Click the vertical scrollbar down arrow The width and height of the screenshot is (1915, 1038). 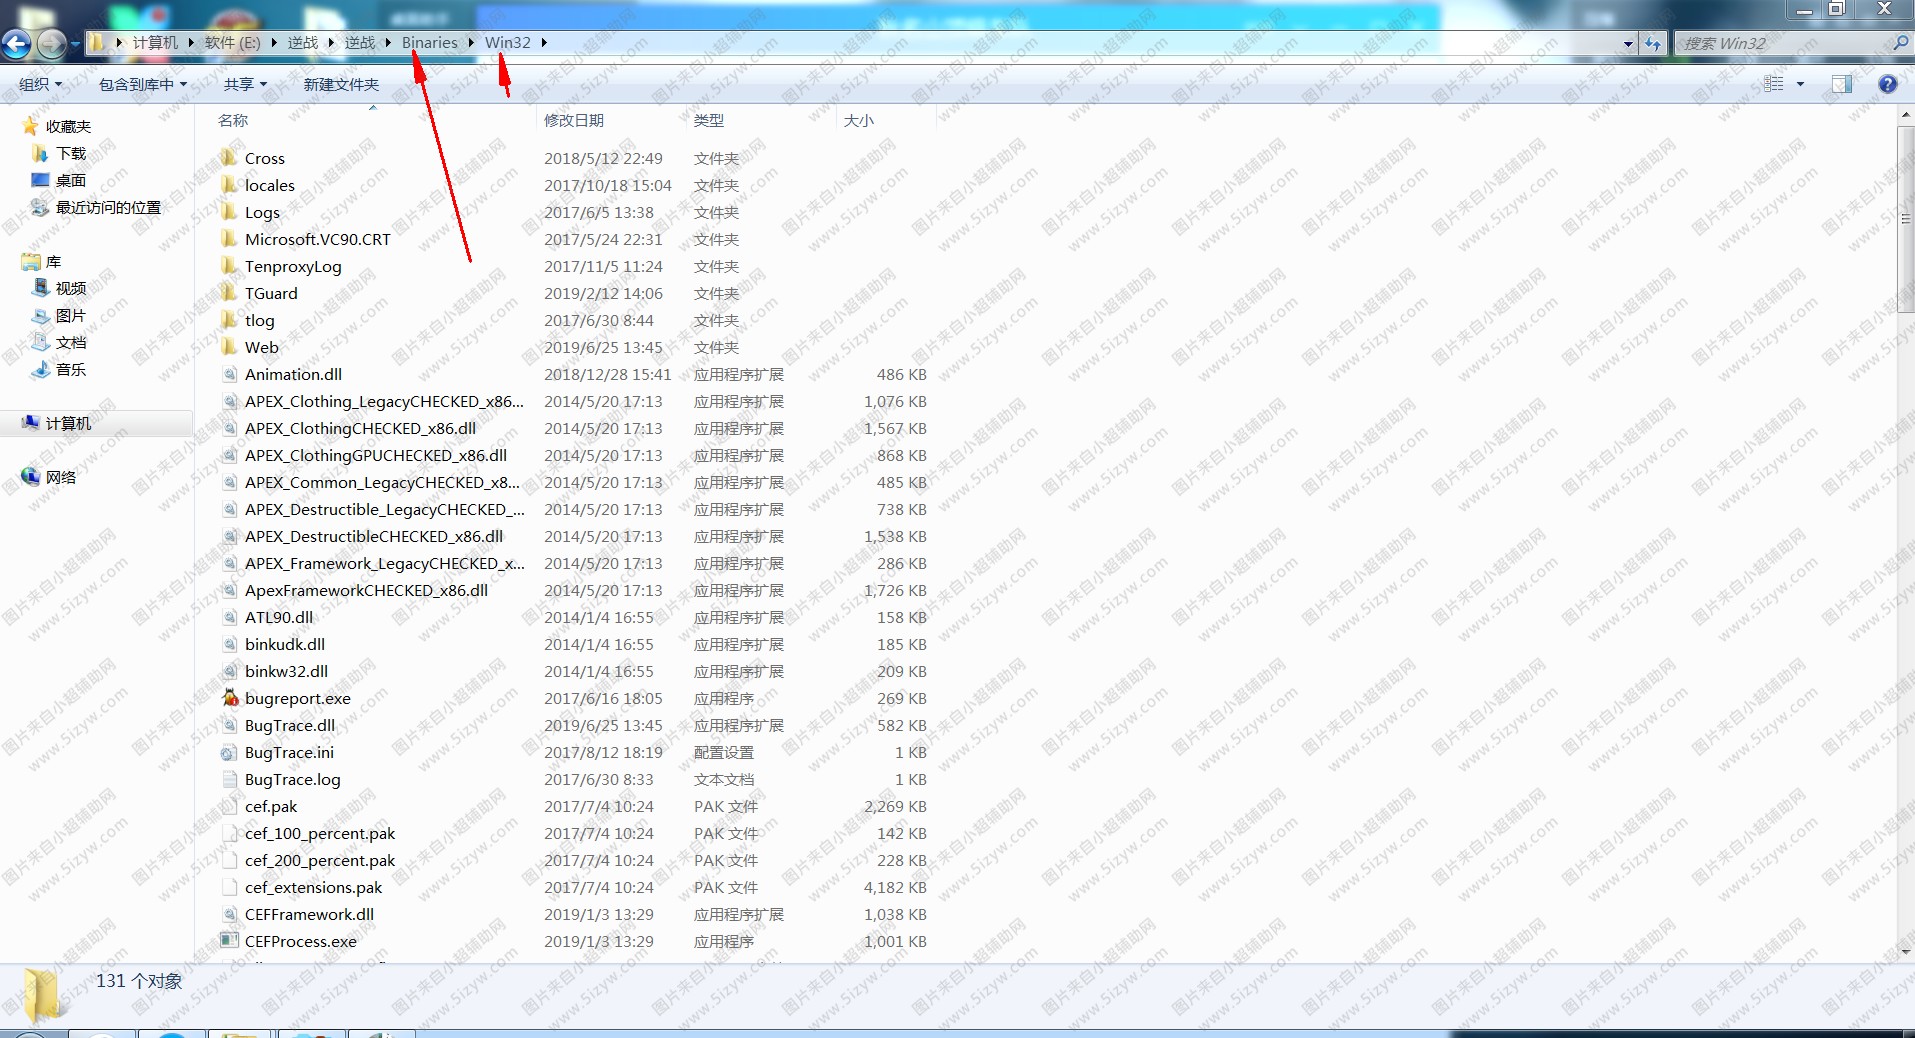(x=1905, y=951)
